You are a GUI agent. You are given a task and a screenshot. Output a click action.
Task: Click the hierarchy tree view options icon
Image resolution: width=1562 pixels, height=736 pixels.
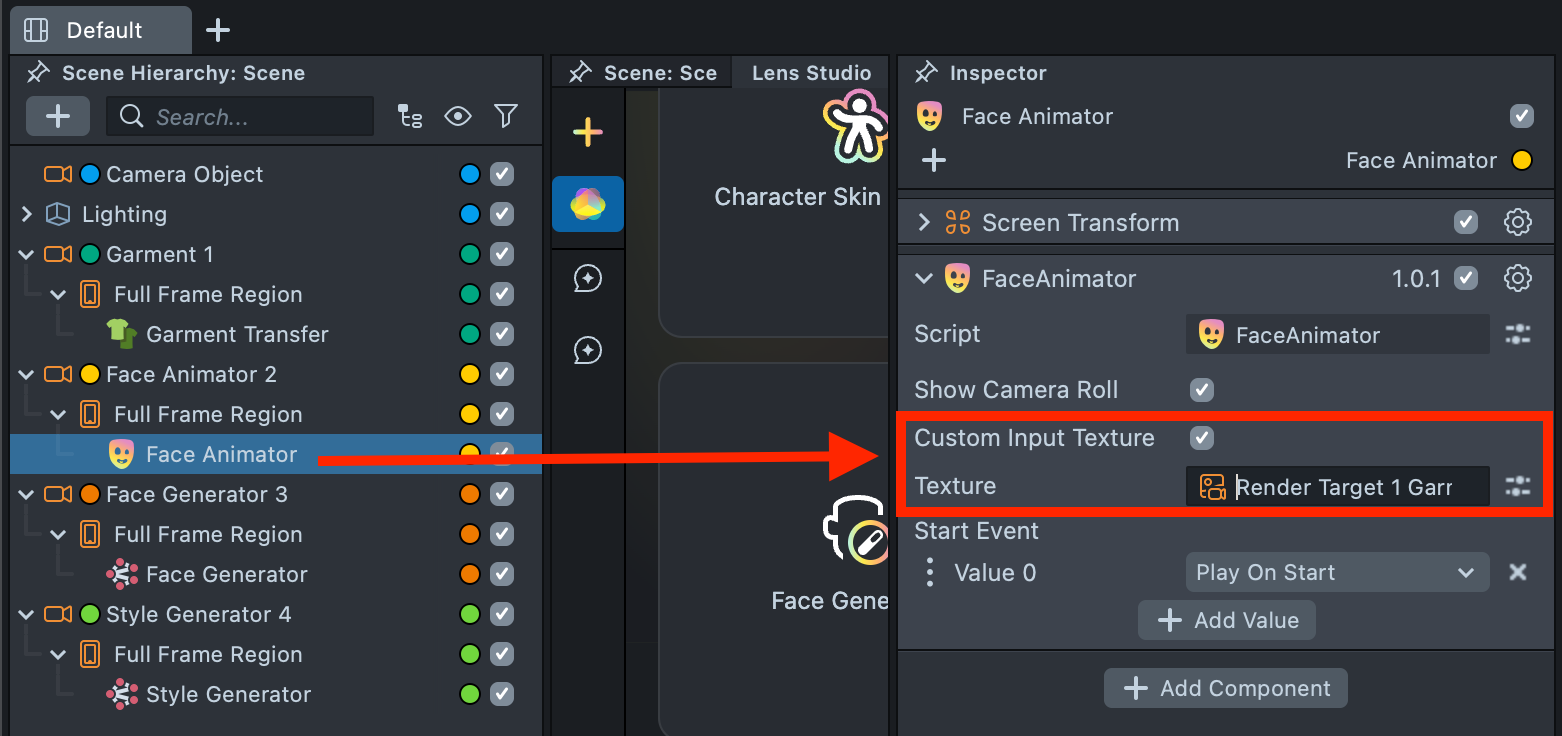pyautogui.click(x=410, y=117)
